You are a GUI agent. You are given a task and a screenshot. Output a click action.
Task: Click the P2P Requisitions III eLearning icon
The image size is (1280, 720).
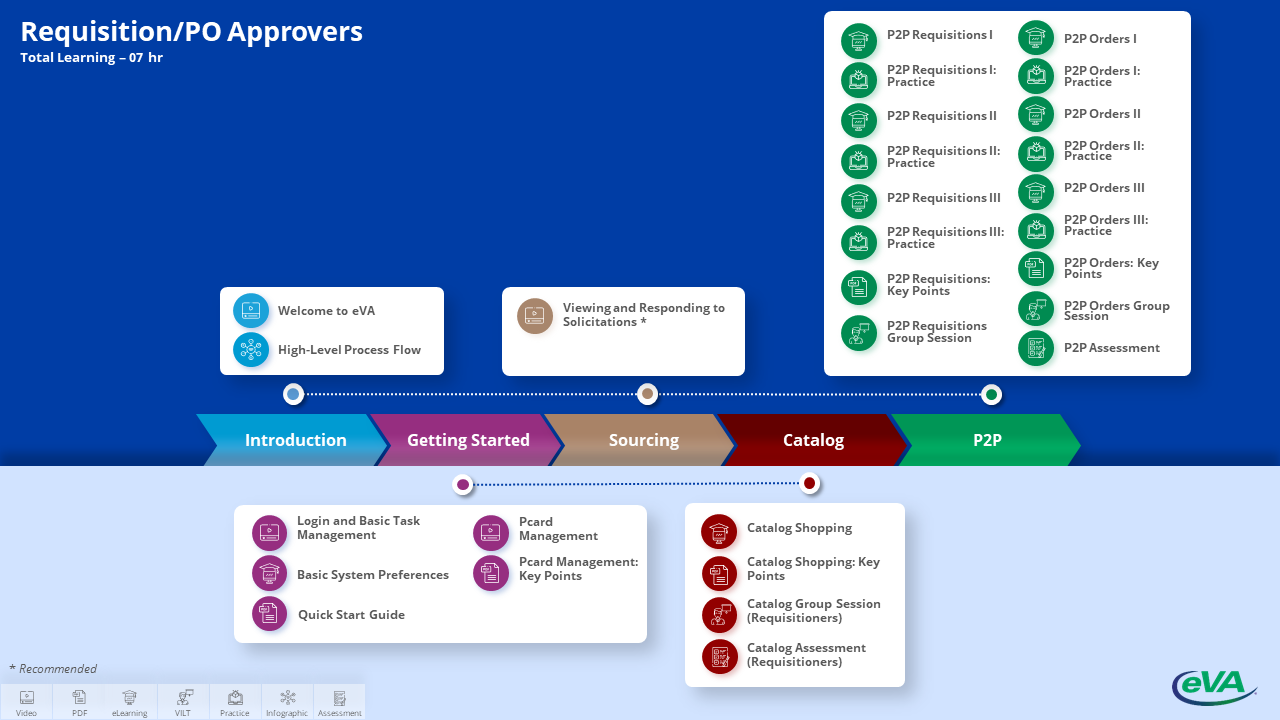click(x=859, y=202)
